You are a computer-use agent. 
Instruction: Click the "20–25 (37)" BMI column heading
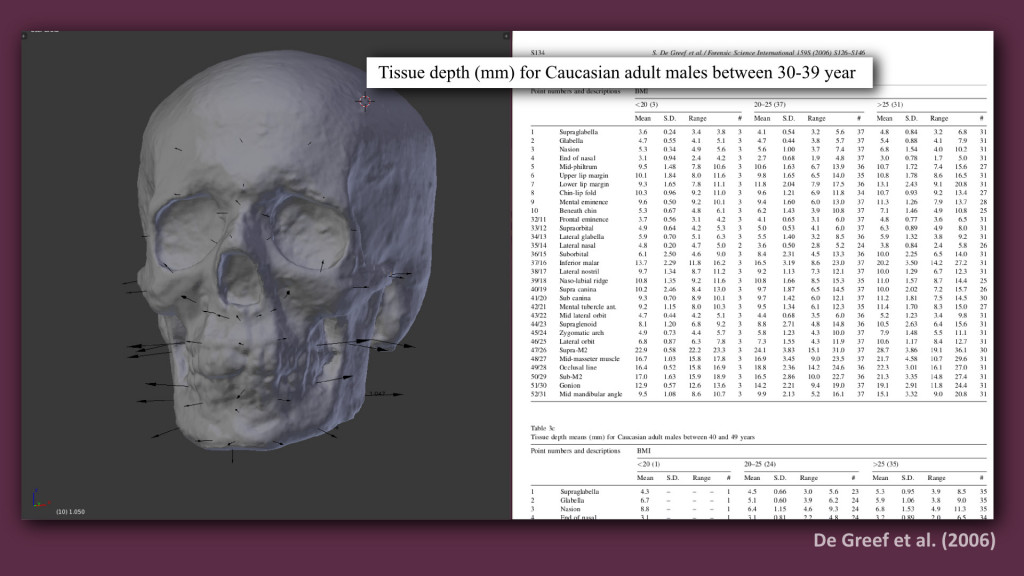tap(769, 104)
